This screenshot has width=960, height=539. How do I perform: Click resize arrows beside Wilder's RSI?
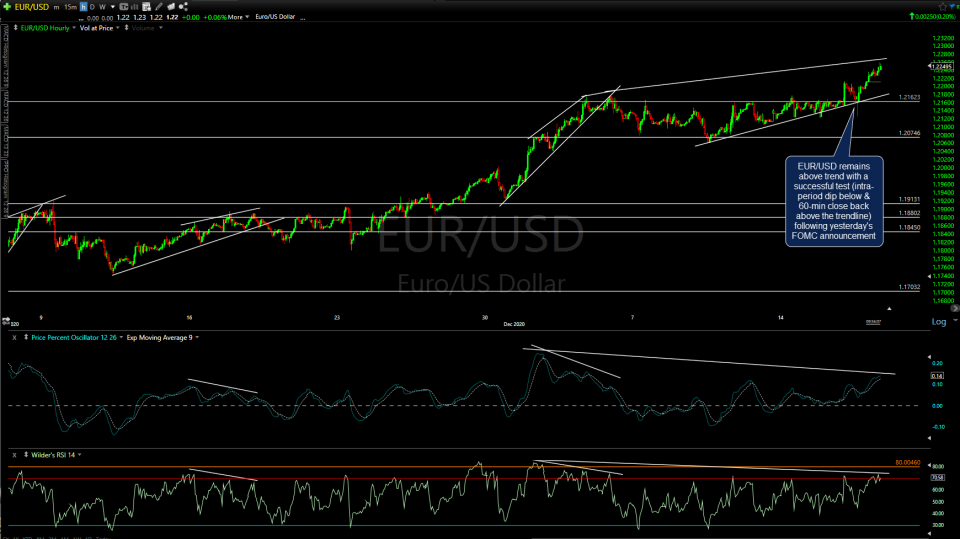[26, 455]
